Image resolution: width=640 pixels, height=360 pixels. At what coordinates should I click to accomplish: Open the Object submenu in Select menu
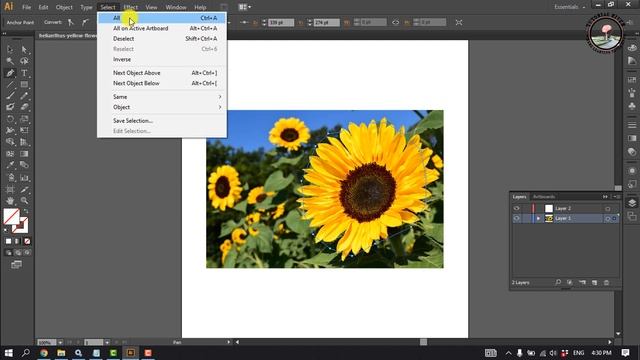coord(162,107)
